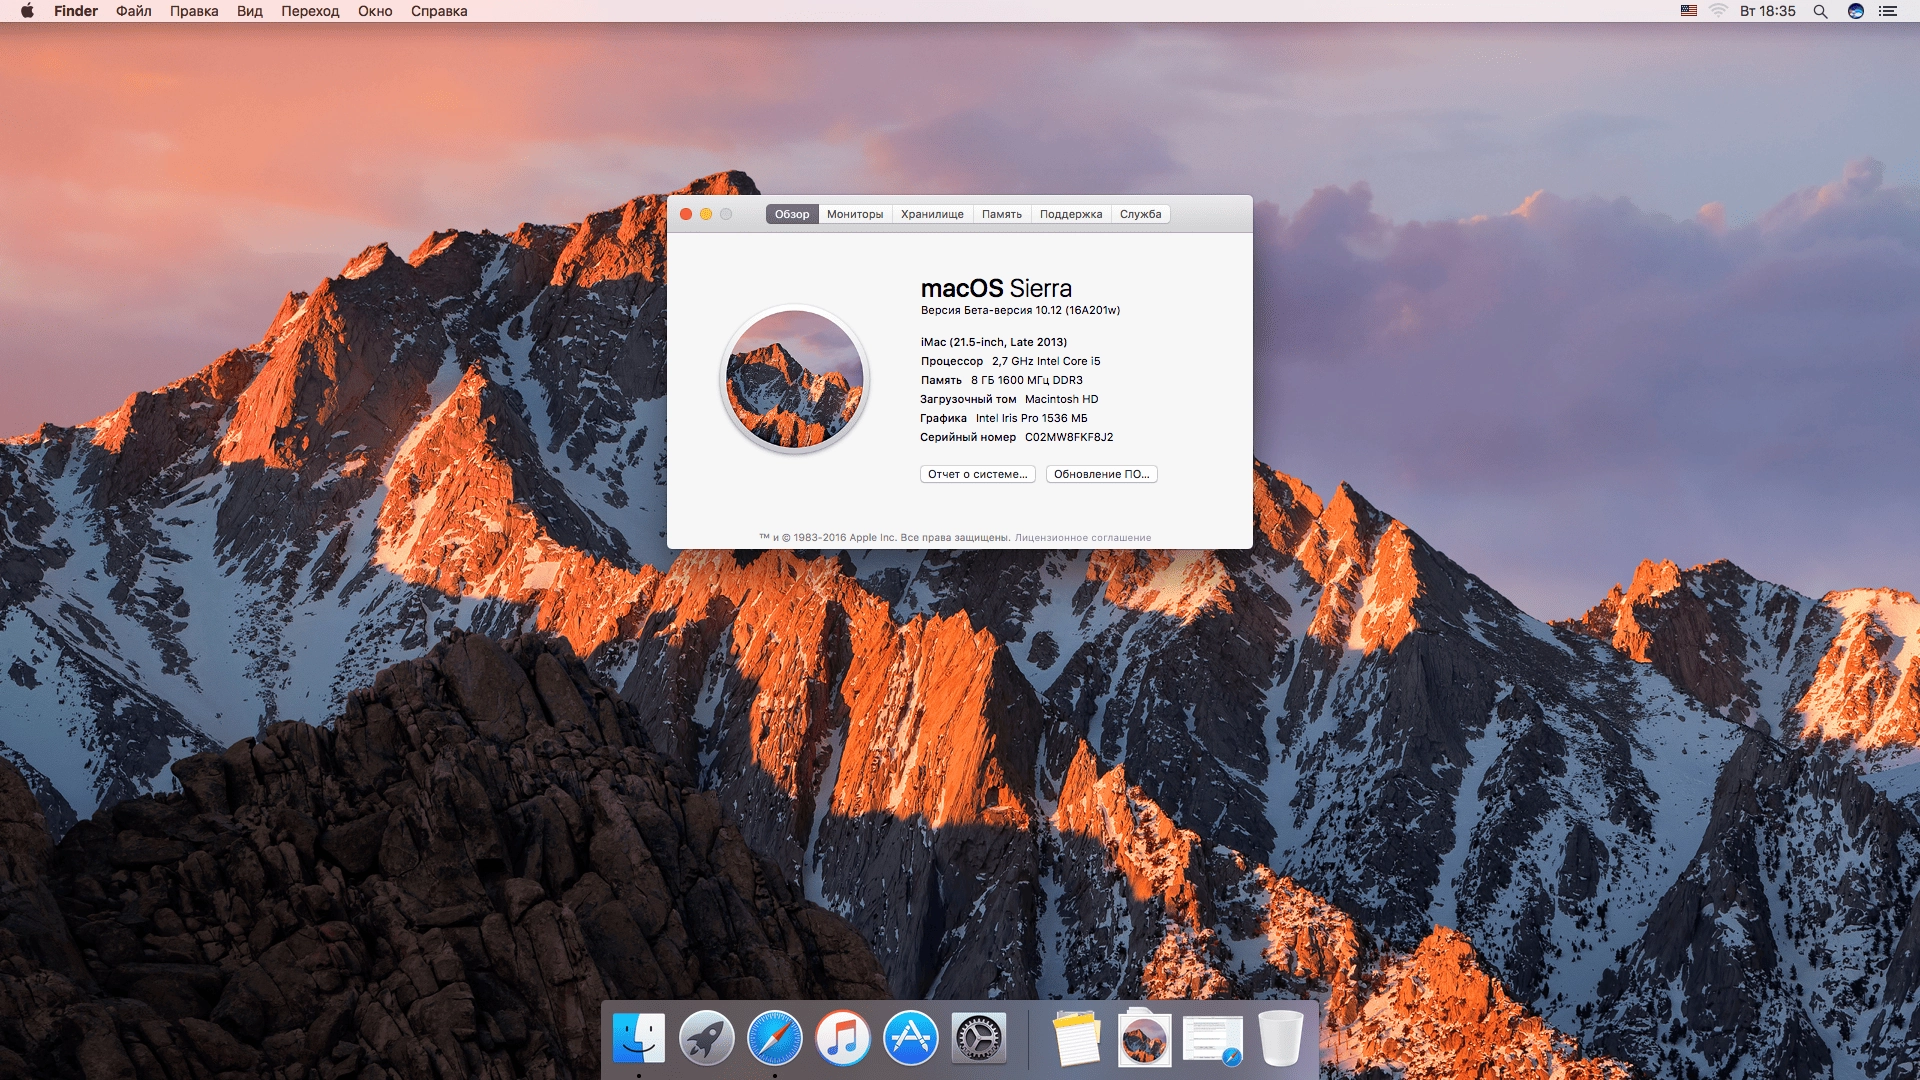Image resolution: width=1920 pixels, height=1080 pixels.
Task: Minimize the About This Mac window
Action: coord(706,214)
